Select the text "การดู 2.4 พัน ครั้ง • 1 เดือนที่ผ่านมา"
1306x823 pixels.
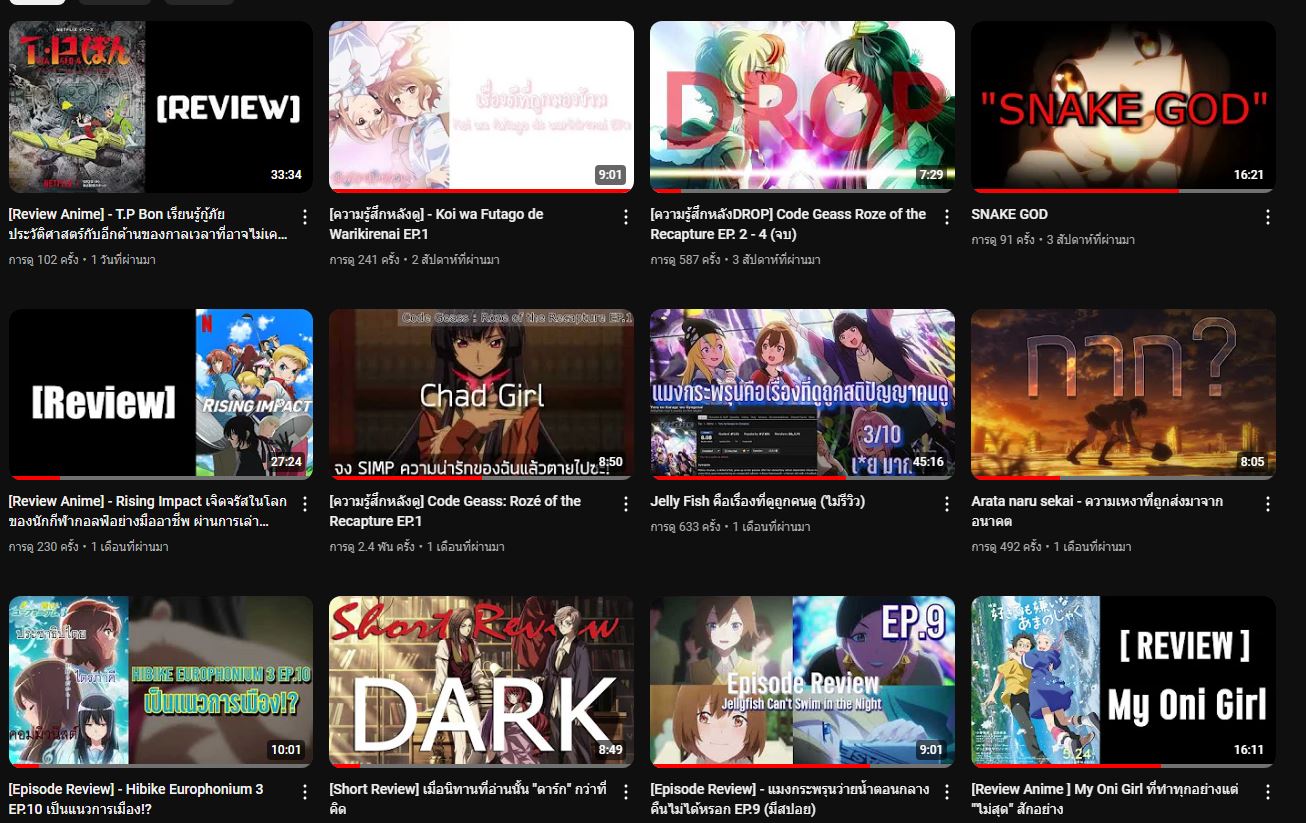[x=417, y=547]
